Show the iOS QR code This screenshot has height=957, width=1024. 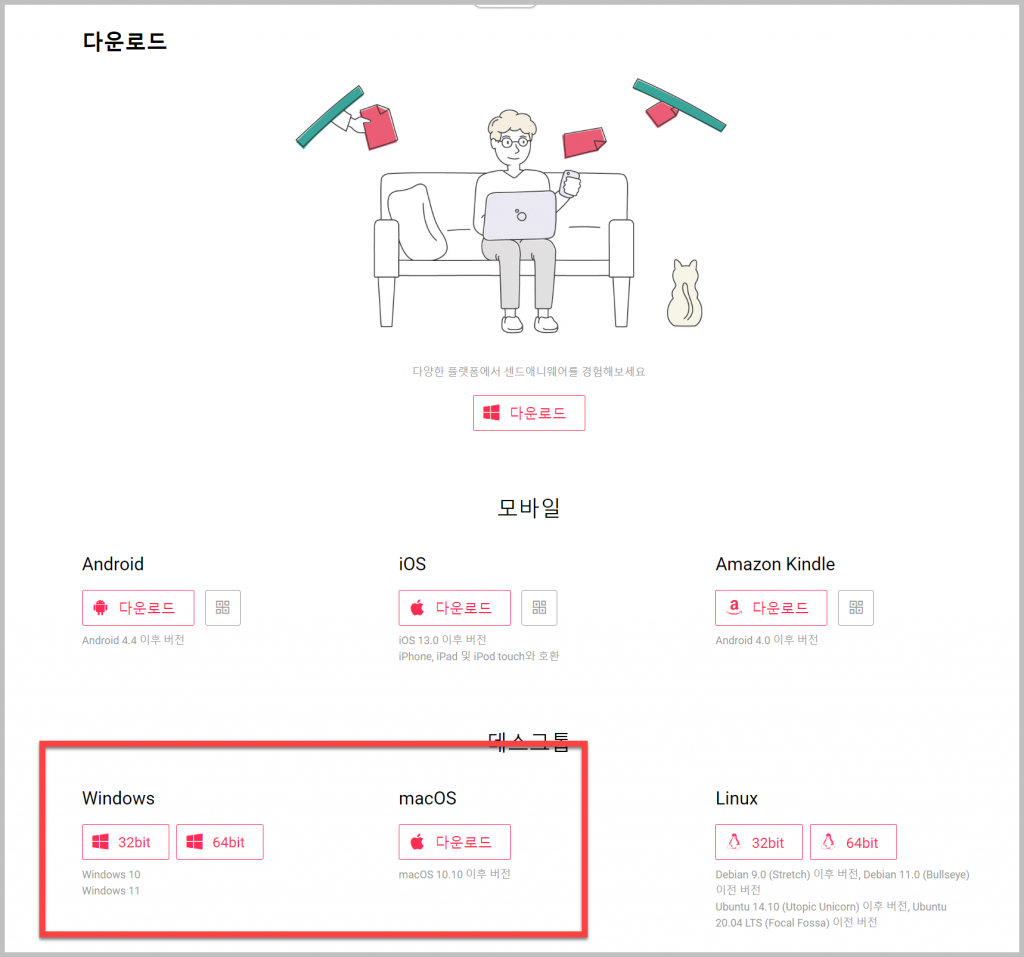[x=539, y=608]
